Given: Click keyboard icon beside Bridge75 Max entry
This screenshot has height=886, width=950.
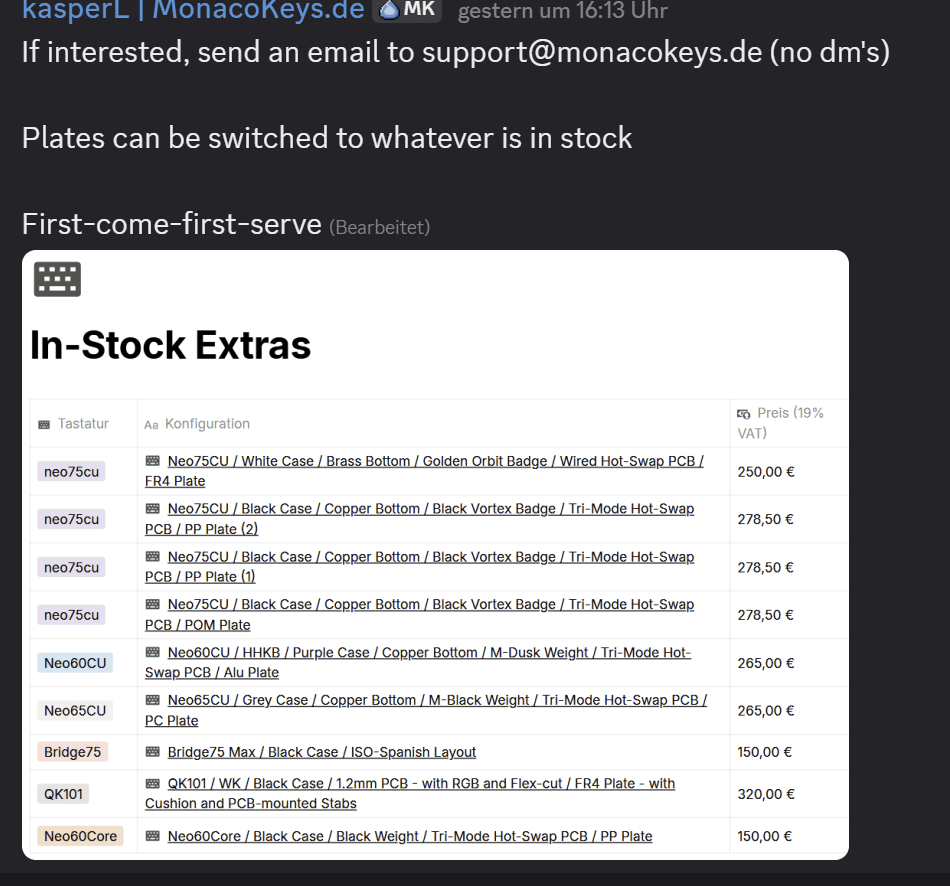Looking at the screenshot, I should (x=153, y=752).
